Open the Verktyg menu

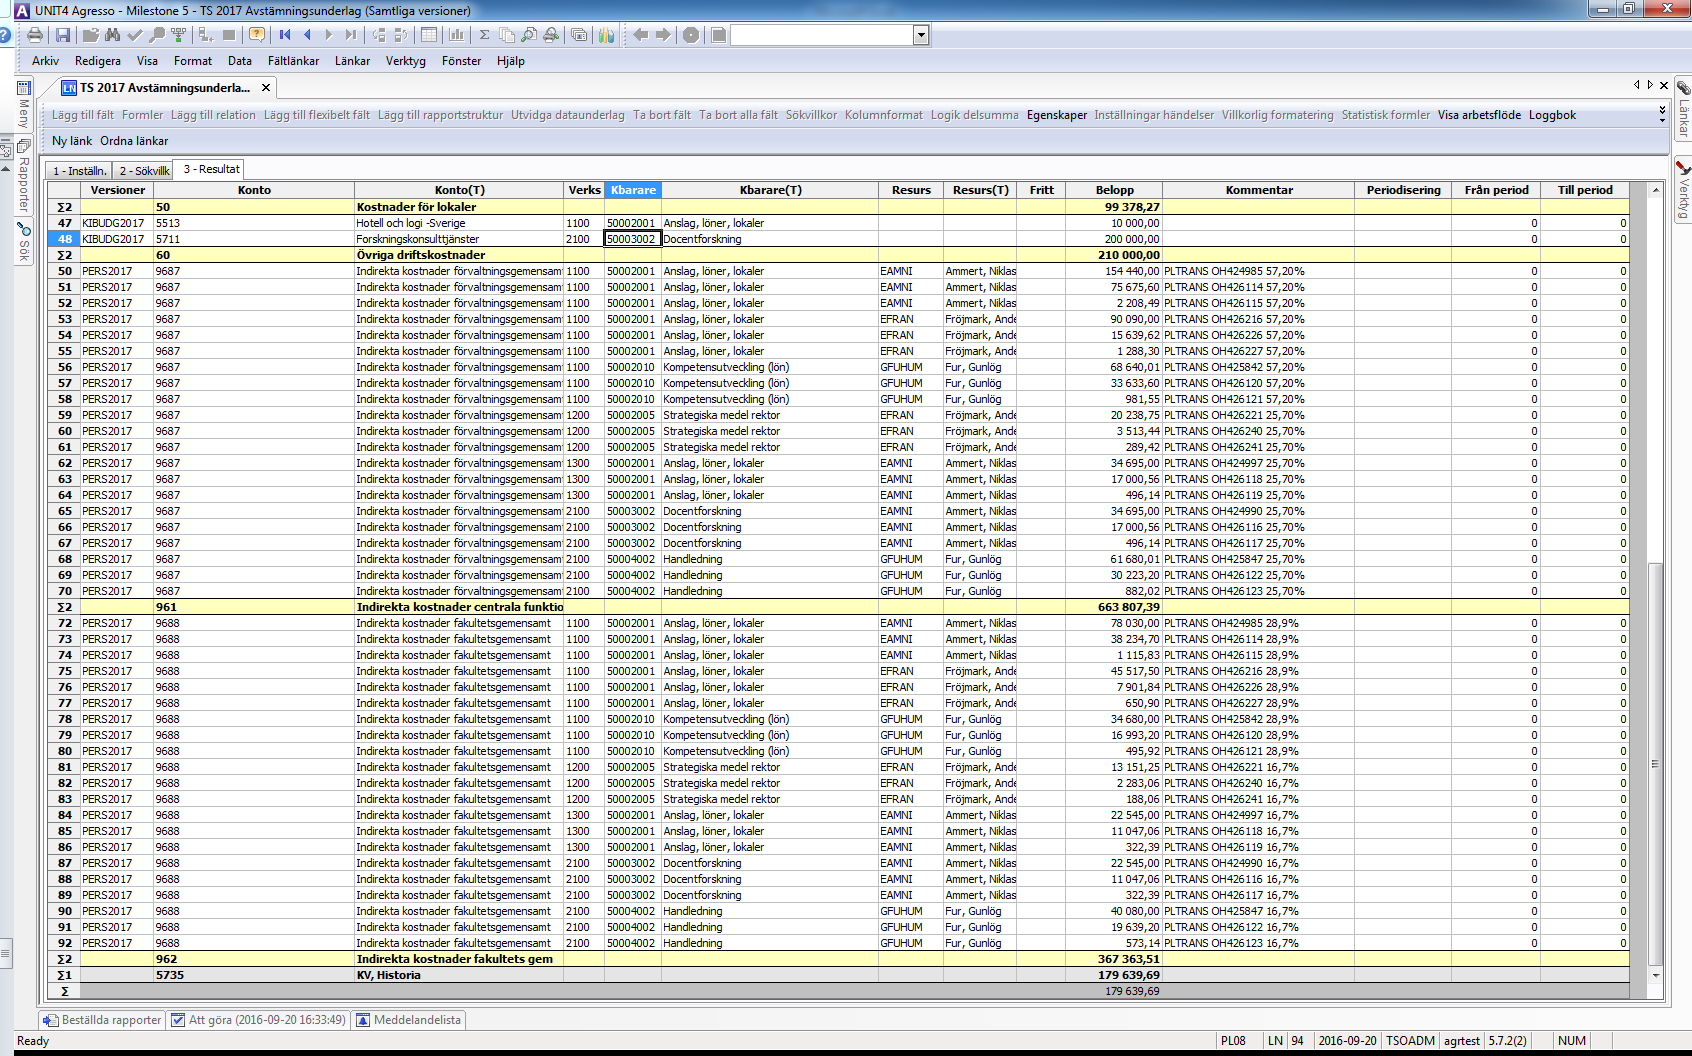tap(405, 61)
